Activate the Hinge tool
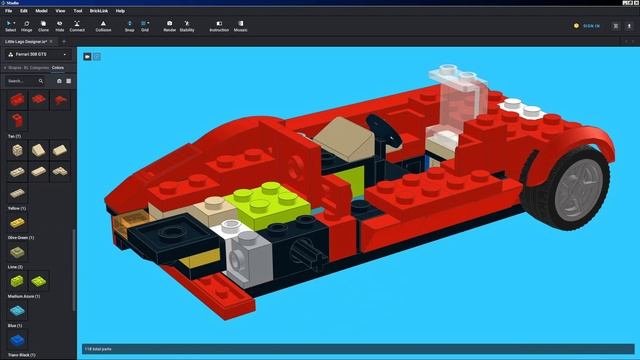The height and width of the screenshot is (360, 640). tap(27, 26)
